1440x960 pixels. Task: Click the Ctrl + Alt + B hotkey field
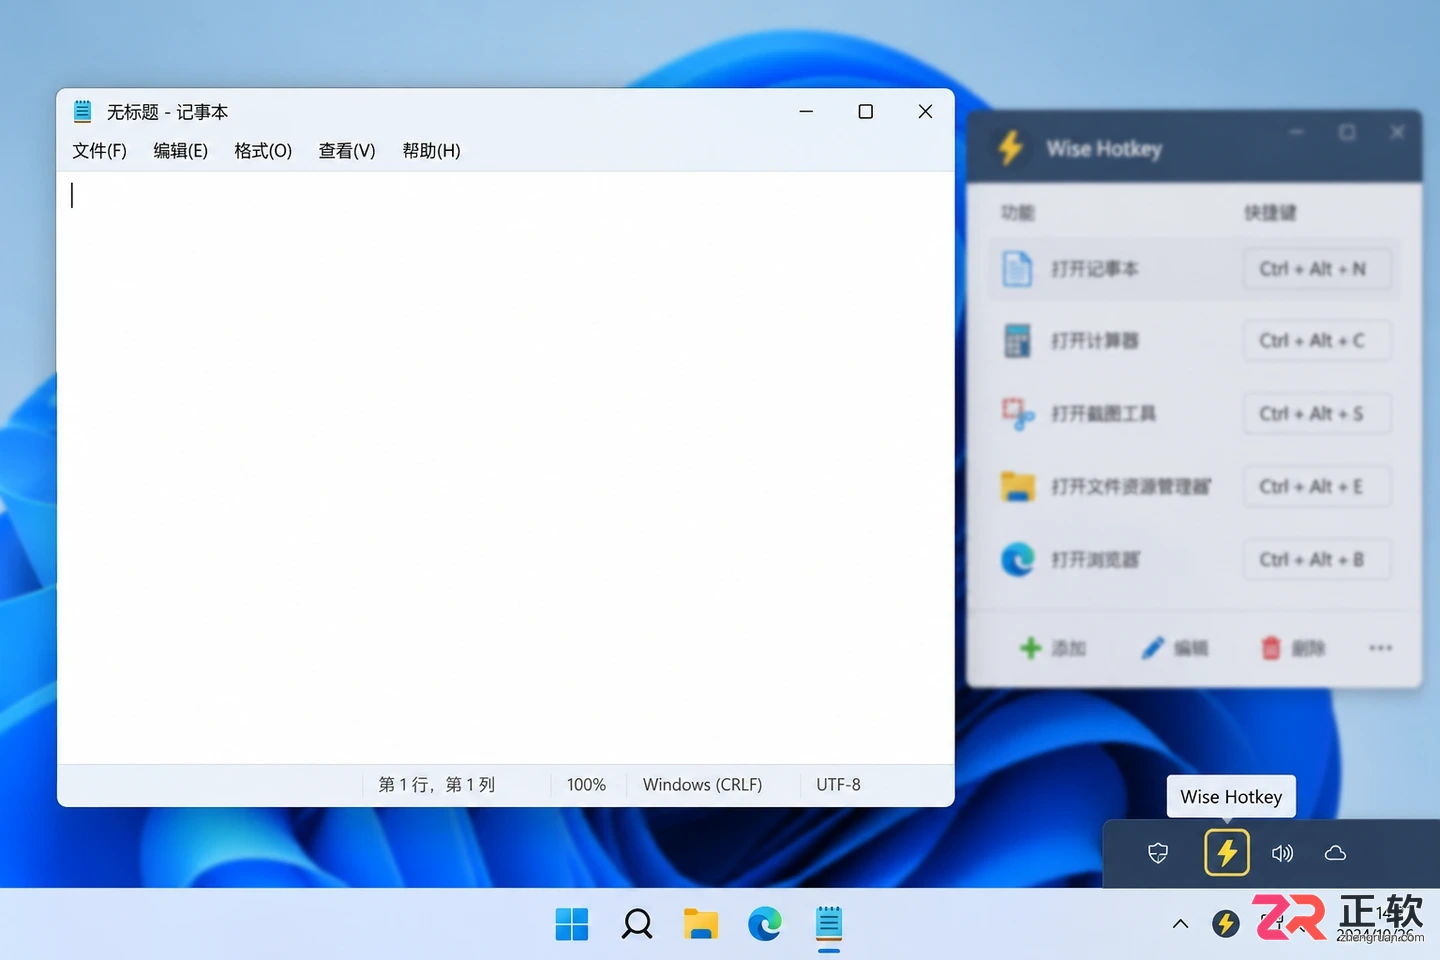[1317, 560]
